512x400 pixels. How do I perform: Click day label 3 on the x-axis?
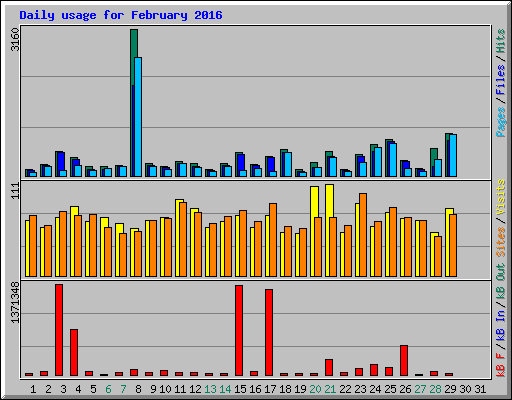[x=63, y=389]
